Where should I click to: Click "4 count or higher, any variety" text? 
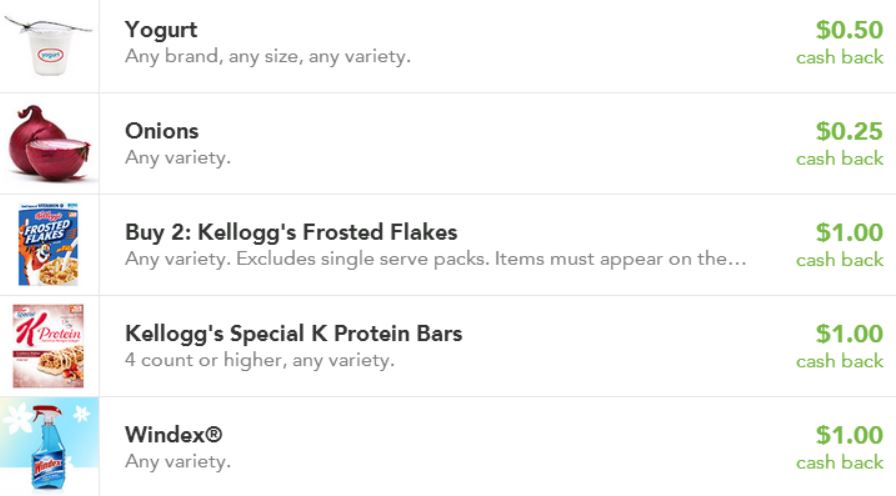(x=259, y=360)
